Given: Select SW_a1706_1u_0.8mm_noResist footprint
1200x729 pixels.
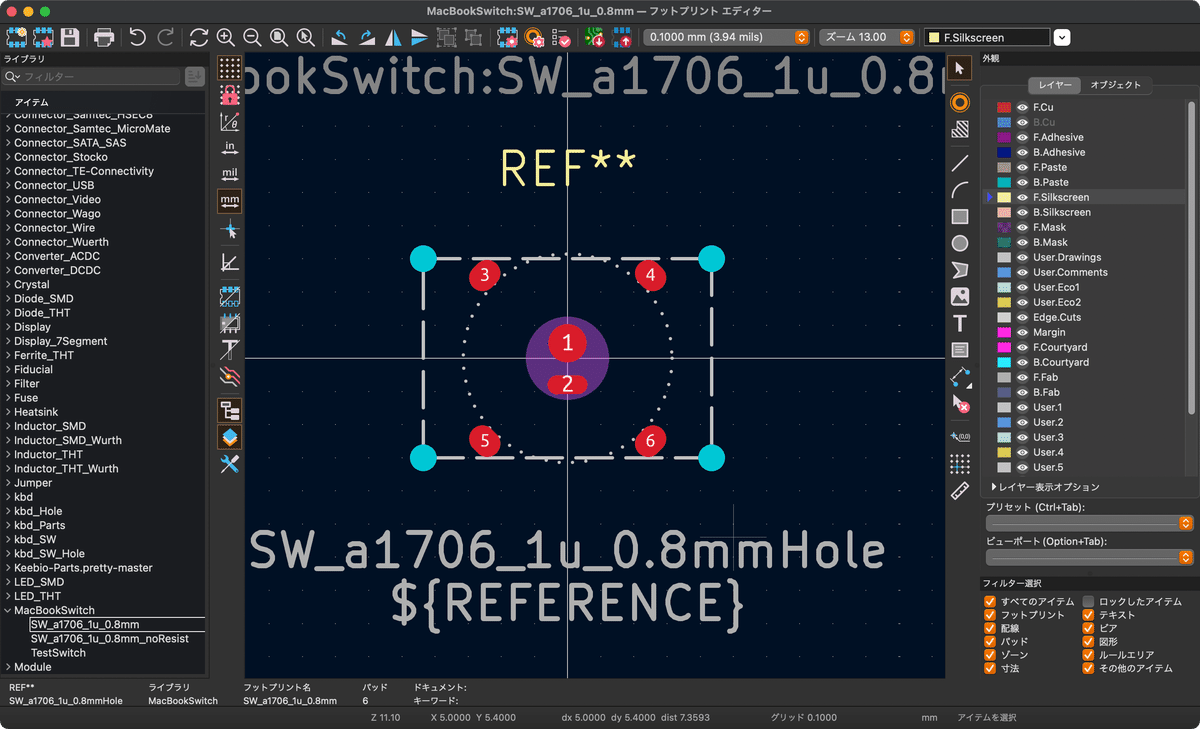Looking at the screenshot, I should 109,638.
